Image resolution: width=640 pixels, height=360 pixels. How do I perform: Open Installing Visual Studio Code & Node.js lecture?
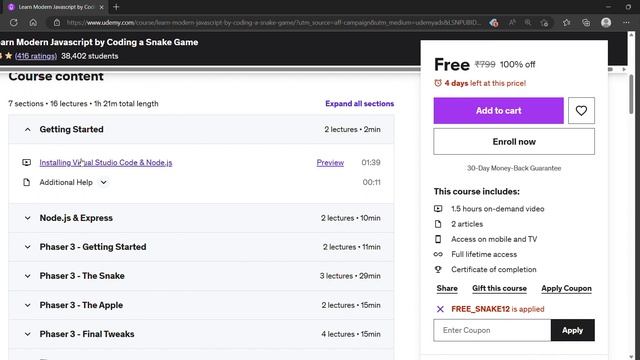coord(106,162)
